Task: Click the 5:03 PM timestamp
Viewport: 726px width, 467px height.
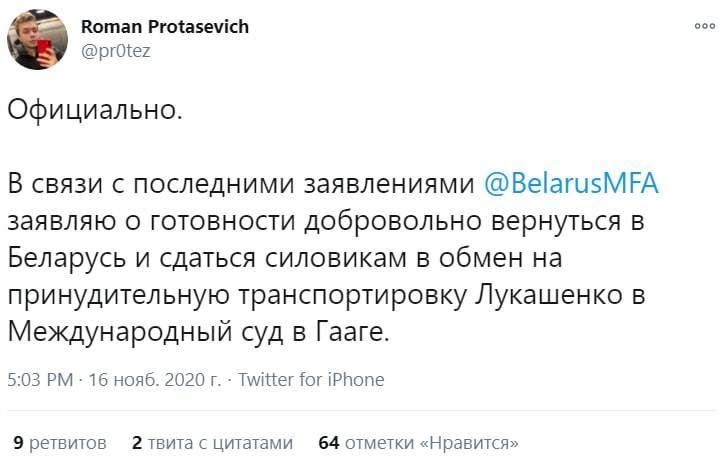Action: pyautogui.click(x=39, y=380)
